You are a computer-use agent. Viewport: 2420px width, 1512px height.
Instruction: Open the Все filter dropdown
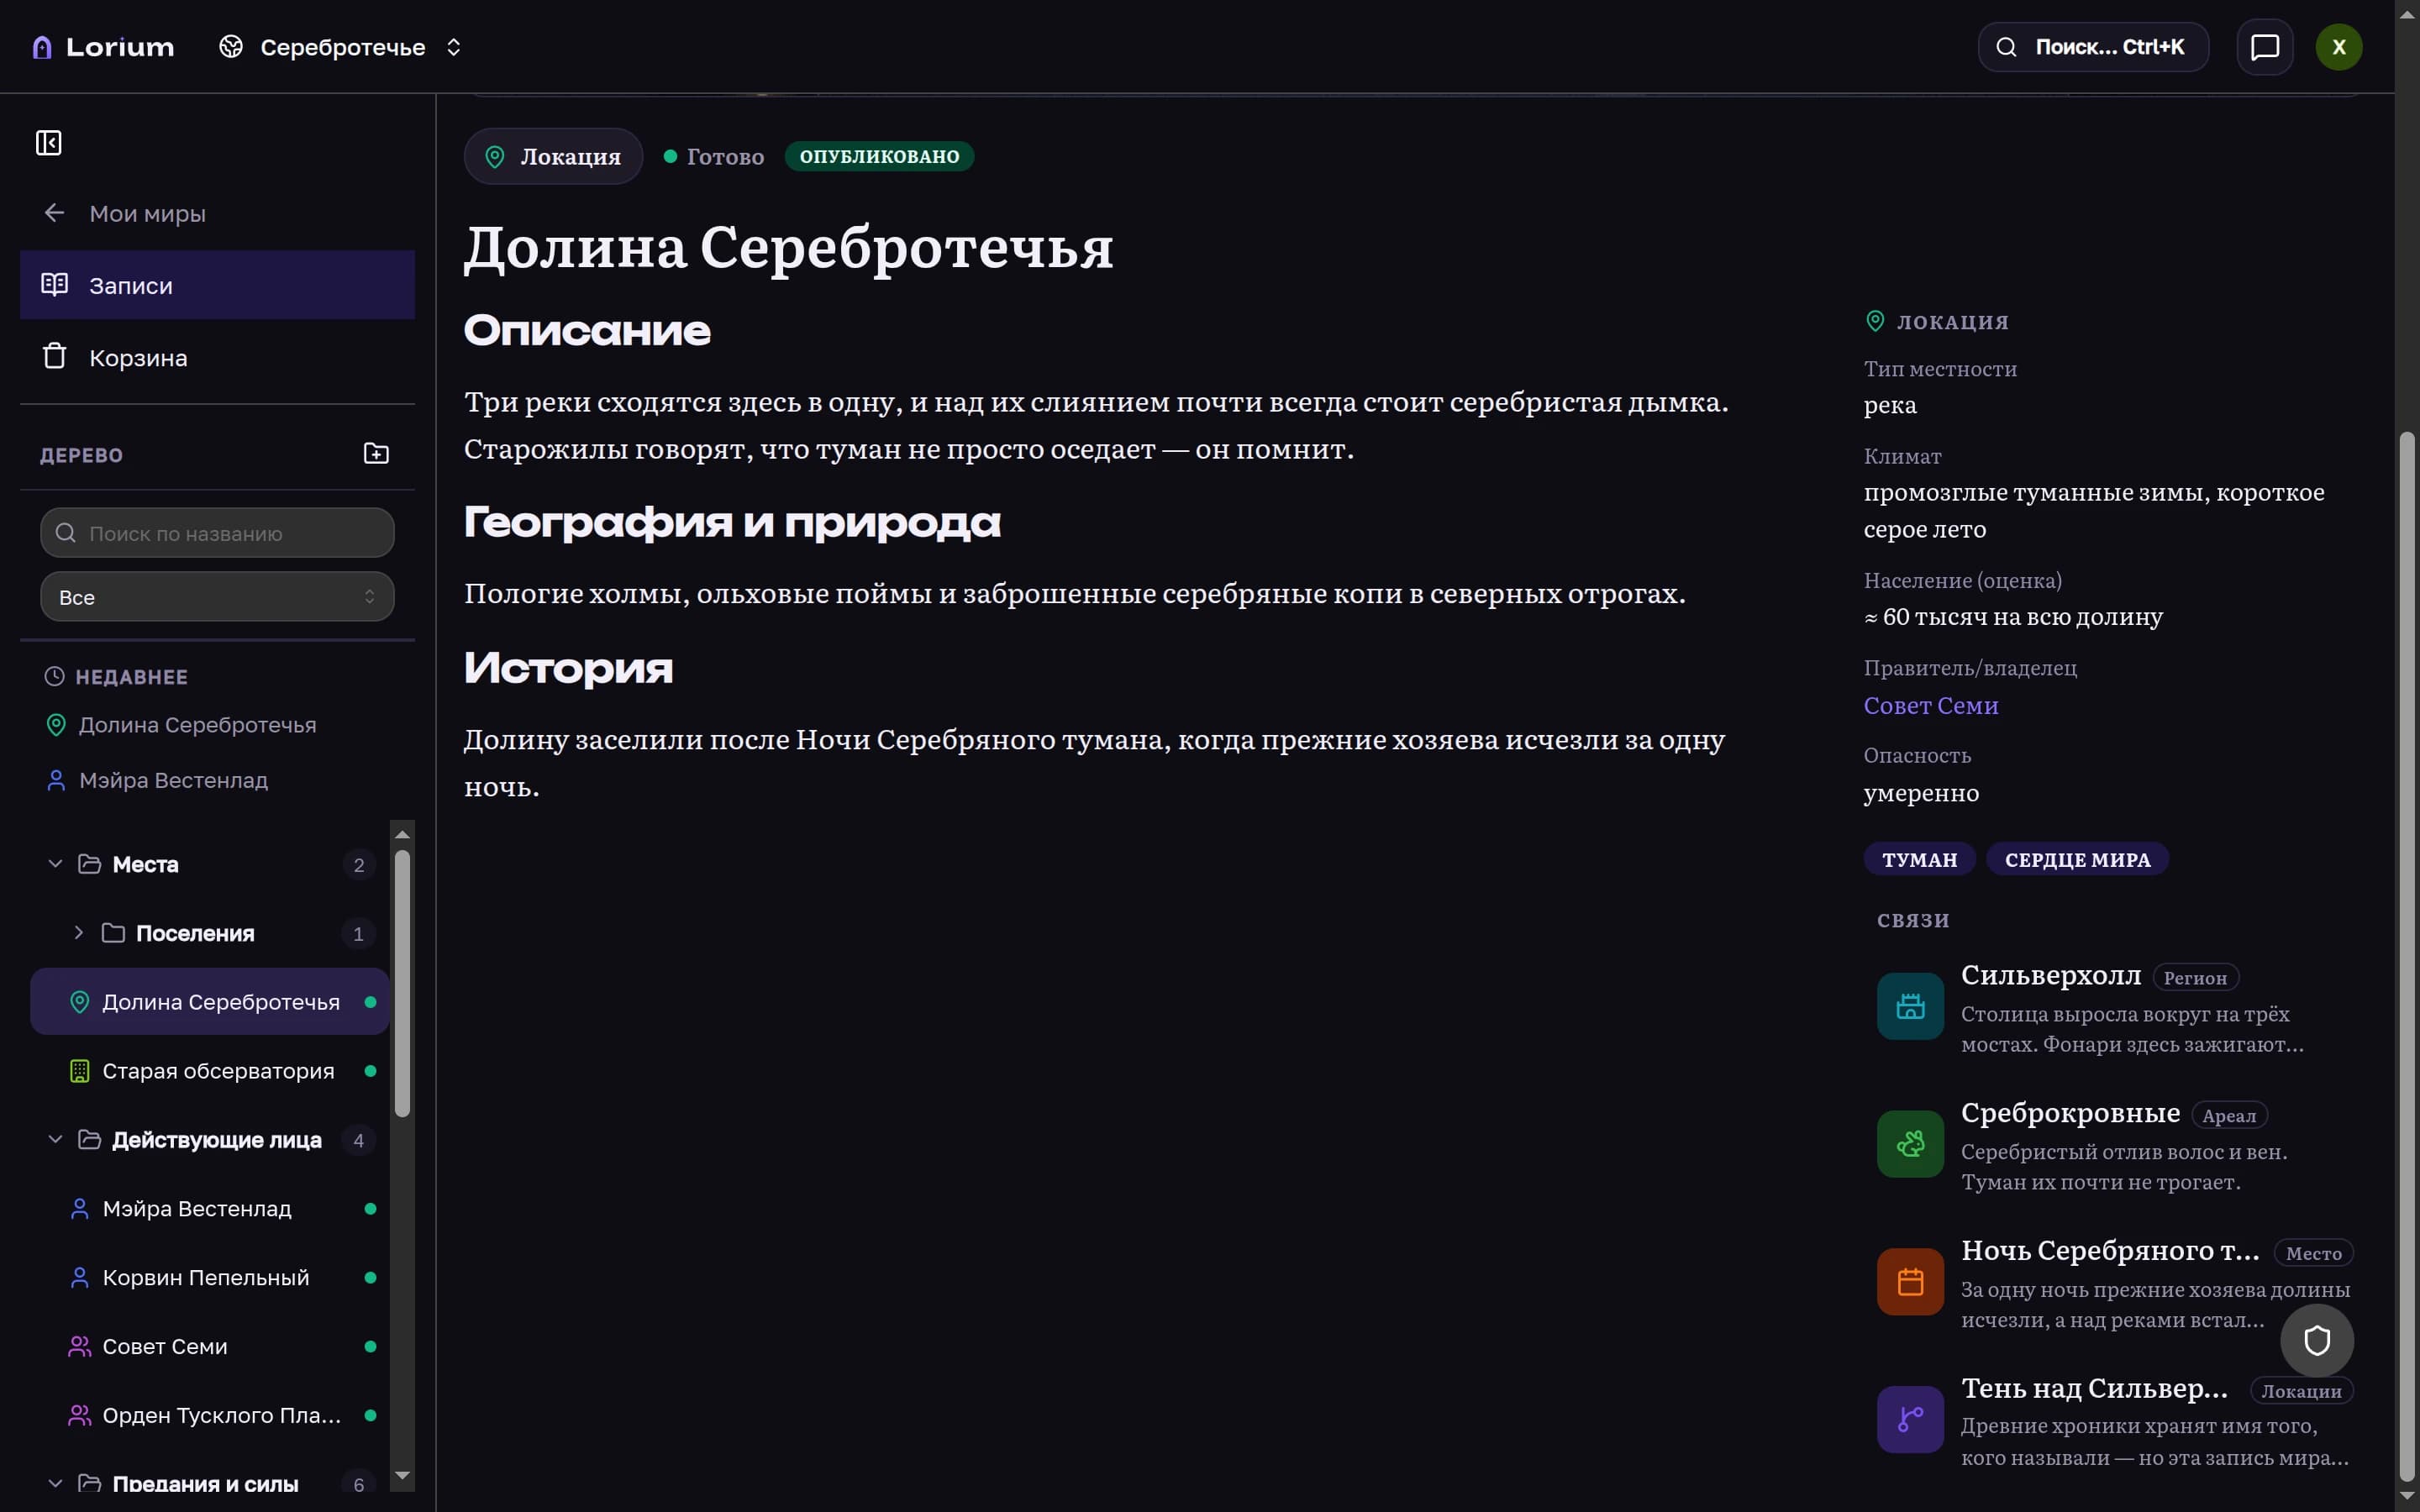pyautogui.click(x=217, y=597)
